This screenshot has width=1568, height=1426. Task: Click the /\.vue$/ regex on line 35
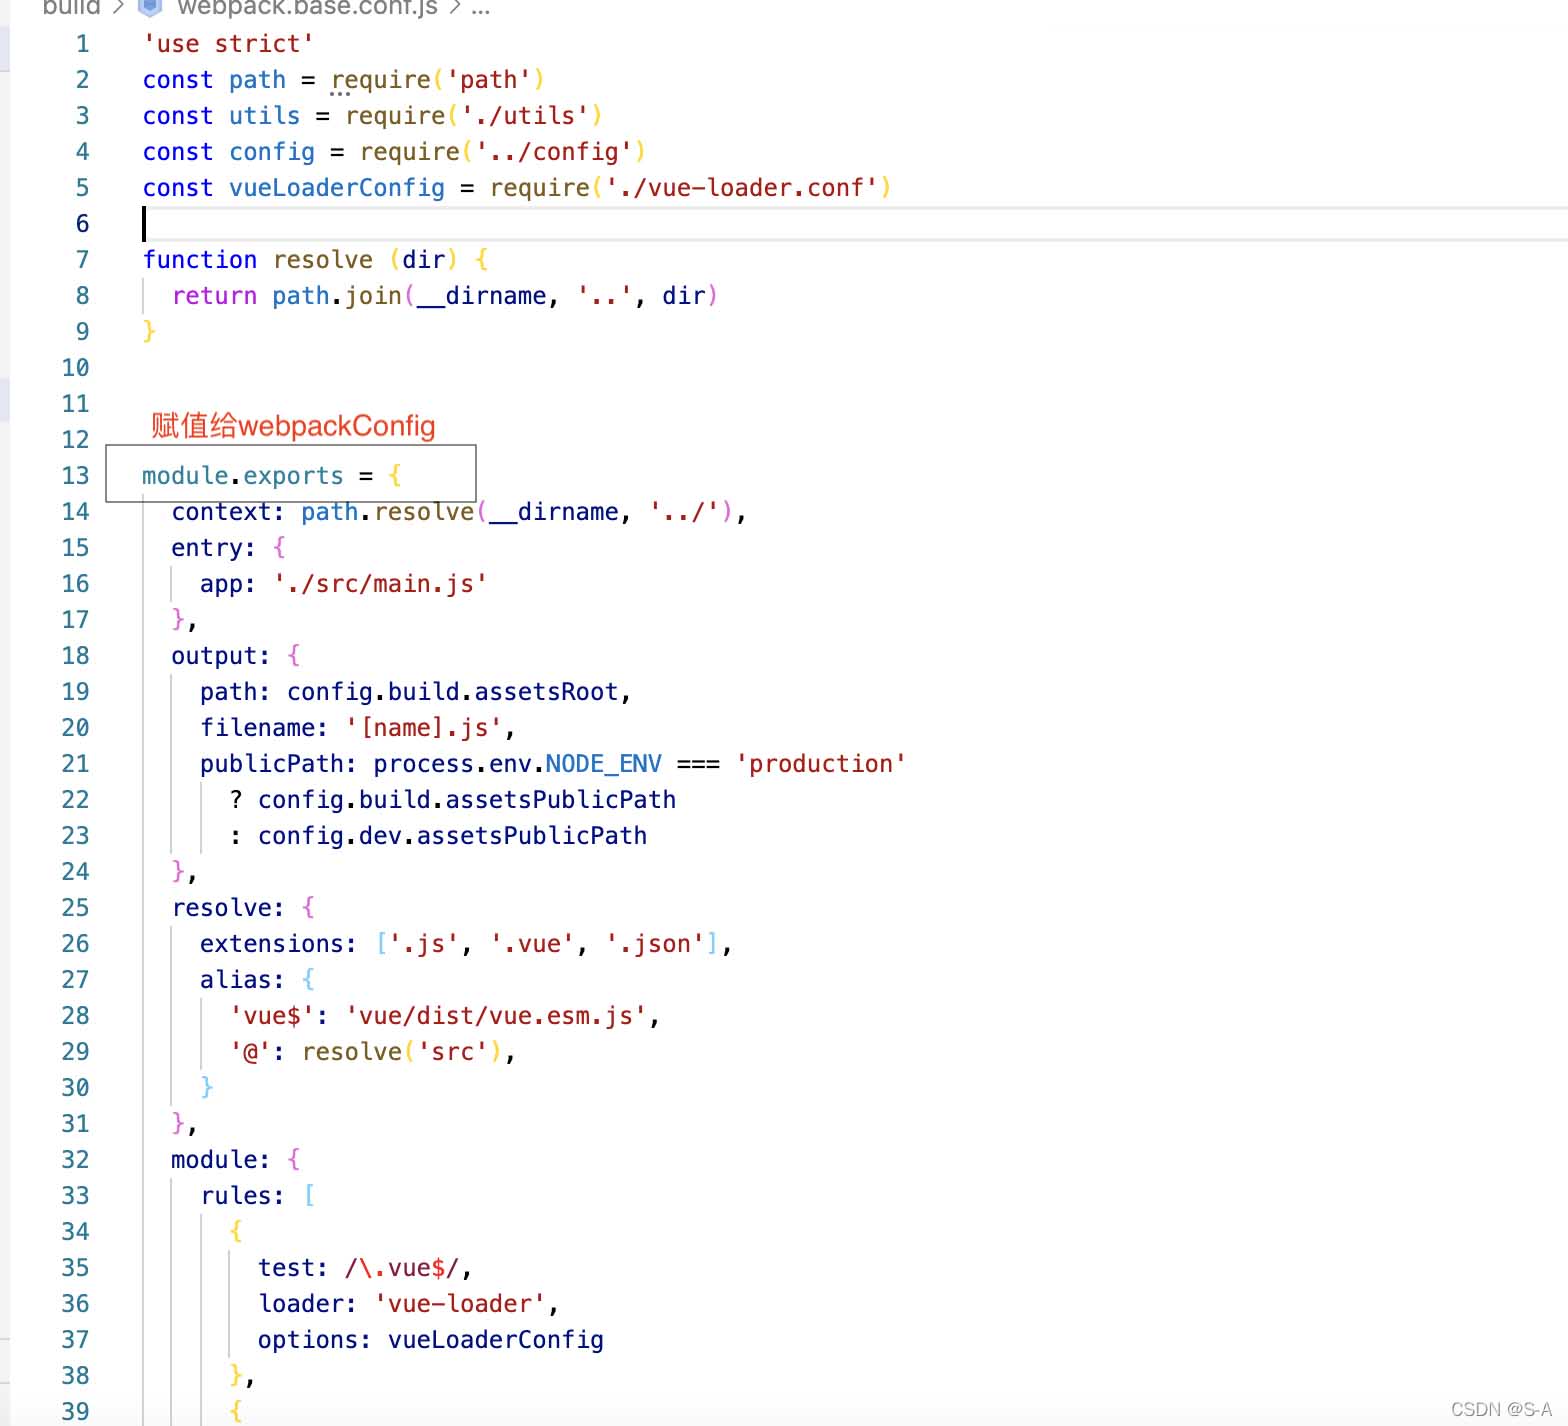pyautogui.click(x=402, y=1268)
